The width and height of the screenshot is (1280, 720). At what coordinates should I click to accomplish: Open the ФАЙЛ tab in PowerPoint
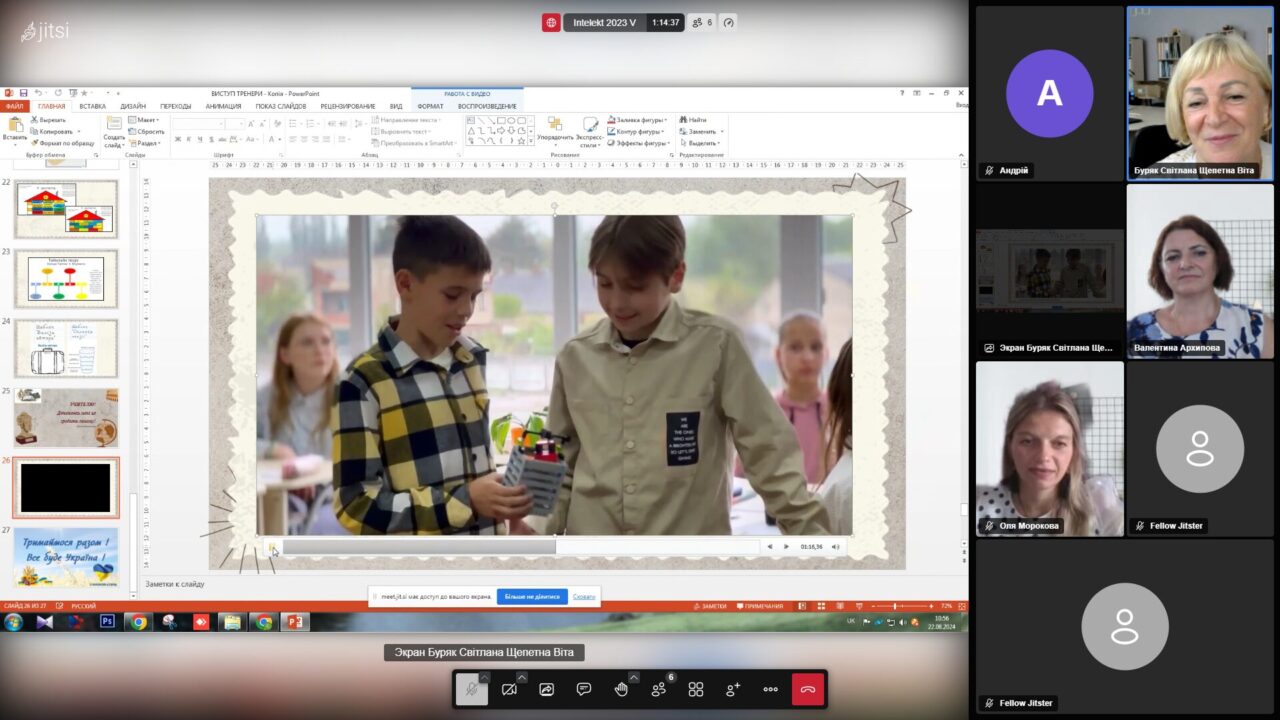[15, 106]
